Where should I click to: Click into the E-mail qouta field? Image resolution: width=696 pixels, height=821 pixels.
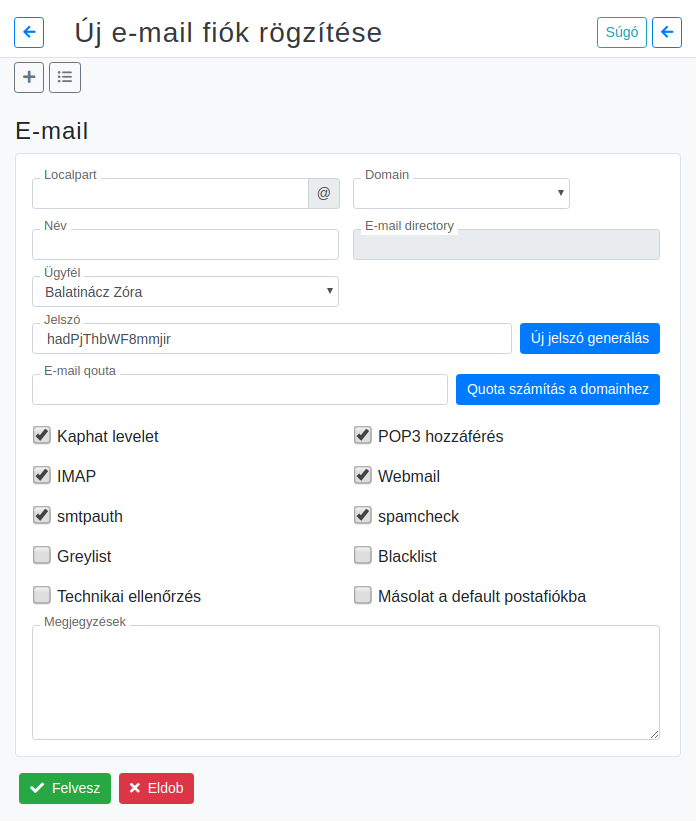pos(240,390)
